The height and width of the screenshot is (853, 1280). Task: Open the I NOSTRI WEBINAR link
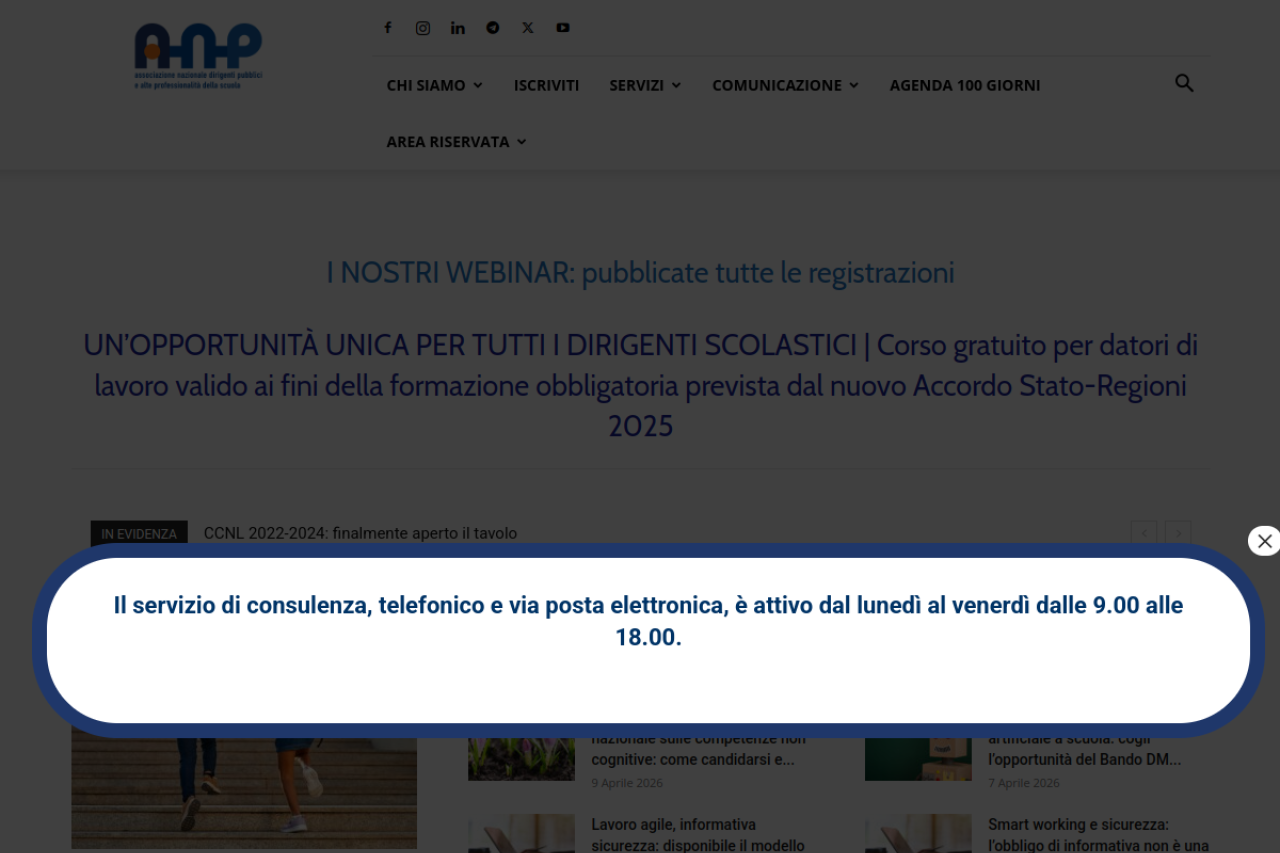point(640,272)
